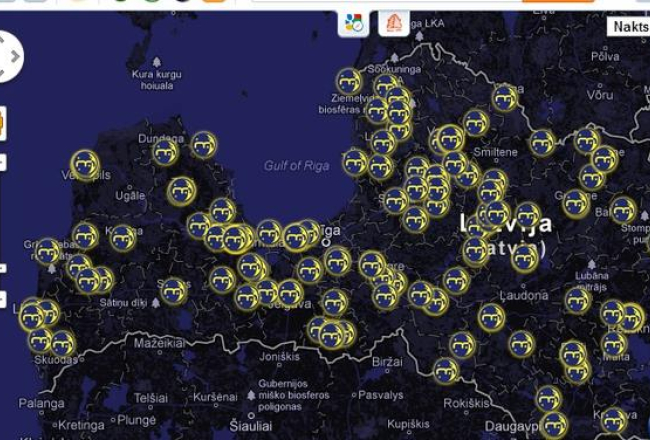Select the marker covering the Valga label
The height and width of the screenshot is (440, 650).
pyautogui.click(x=505, y=99)
